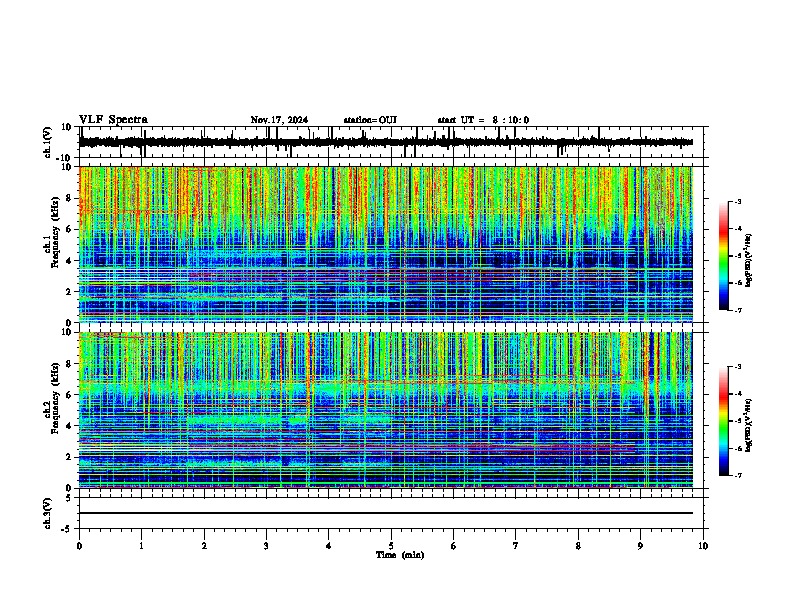
Task: Click time axis tick label "9"
Action: 640,546
